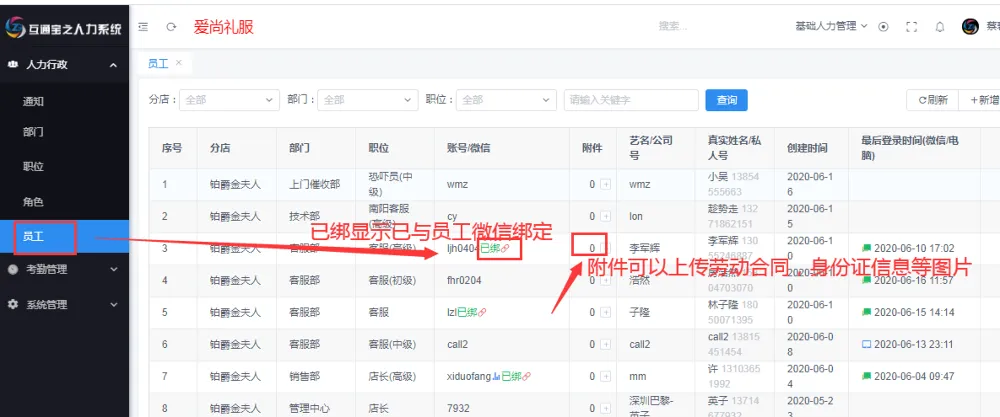The height and width of the screenshot is (417, 1000).
Task: Click the blue 查询 button
Action: pyautogui.click(x=726, y=100)
